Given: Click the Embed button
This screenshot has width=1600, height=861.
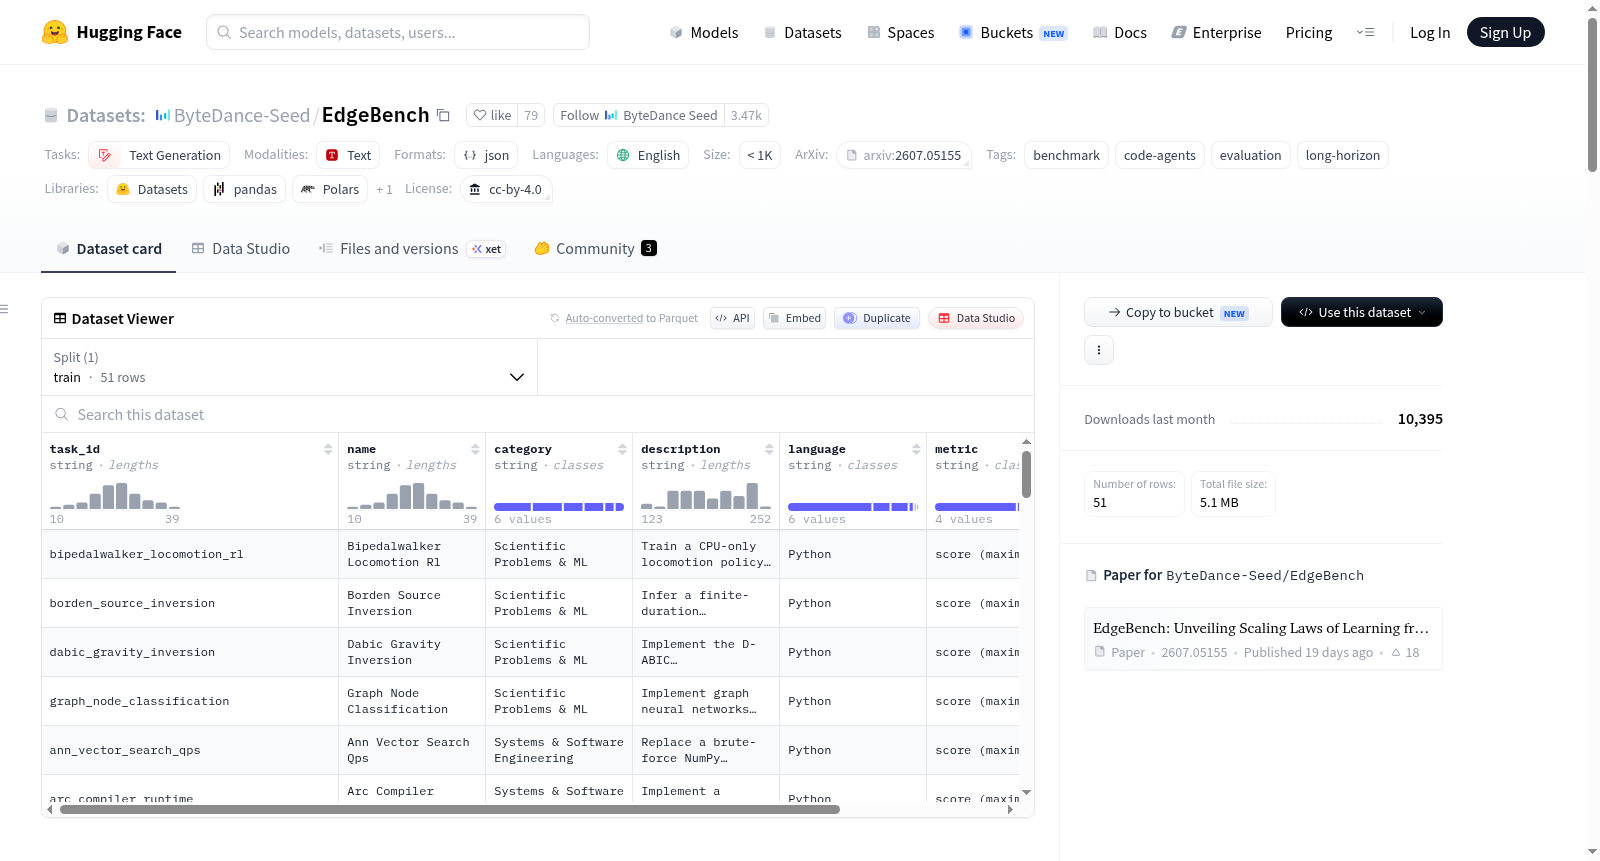Looking at the screenshot, I should click(x=794, y=318).
